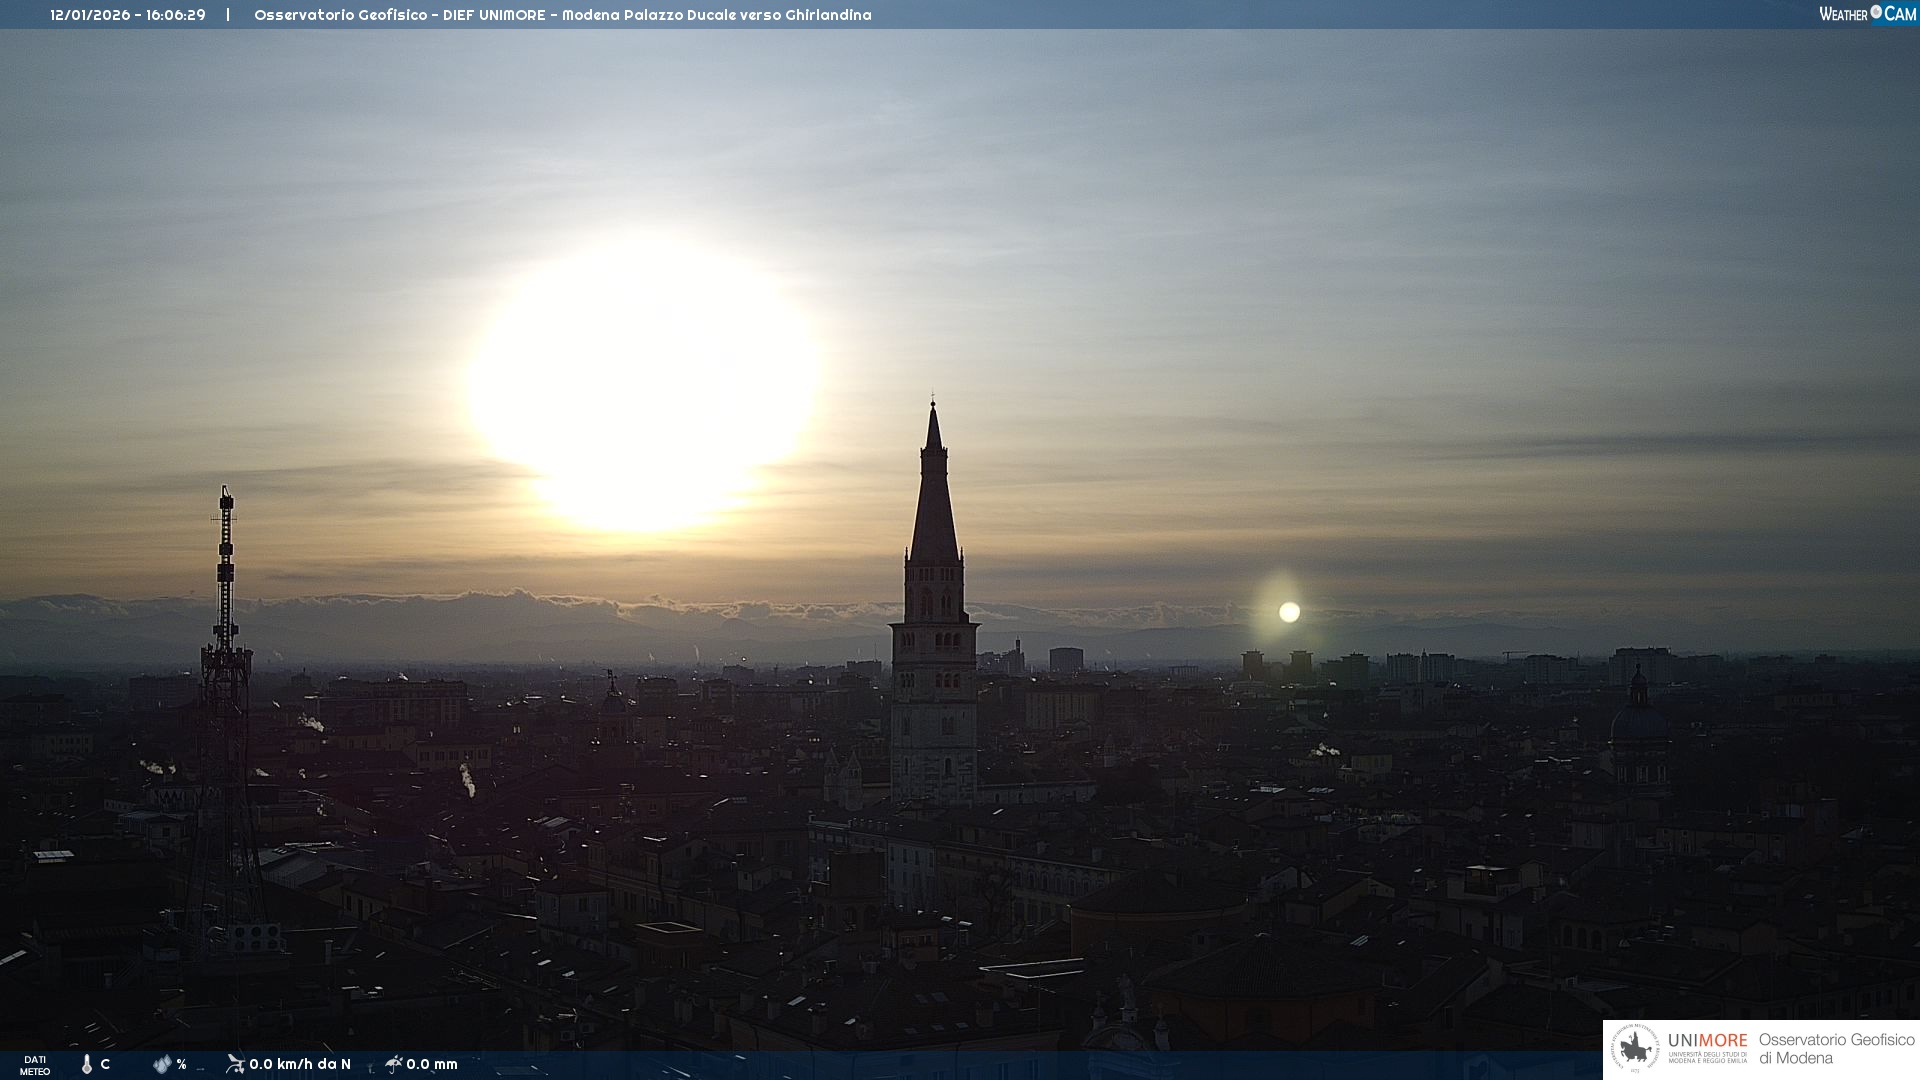
Task: Click the small lens flare orb
Action: coord(1289,612)
